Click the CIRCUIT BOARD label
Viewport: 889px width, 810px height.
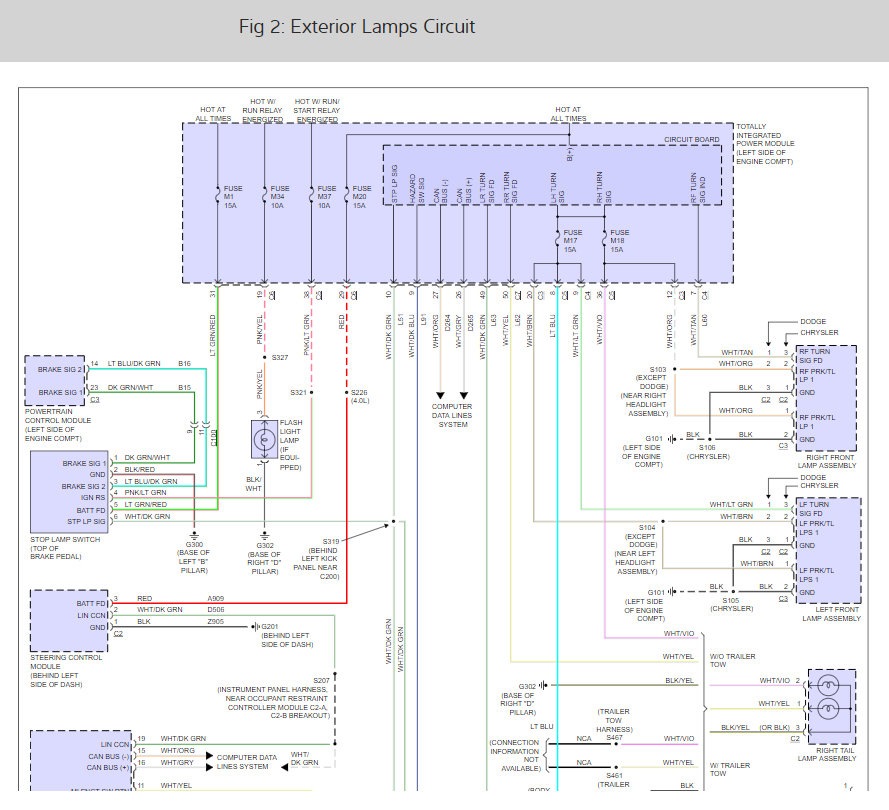[x=691, y=139]
